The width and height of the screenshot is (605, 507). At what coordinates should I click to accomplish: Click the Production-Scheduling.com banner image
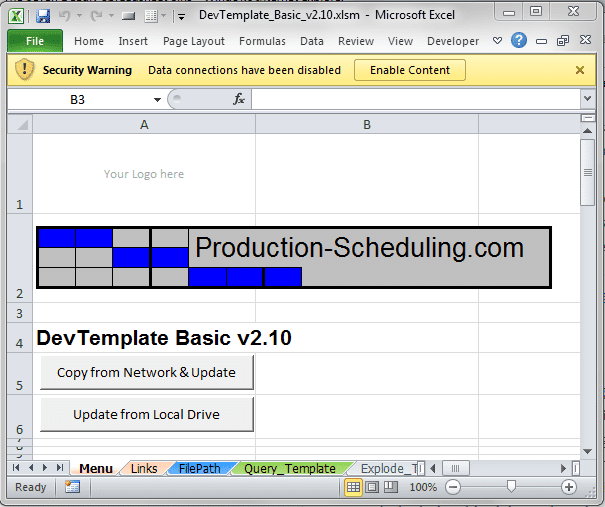click(294, 257)
